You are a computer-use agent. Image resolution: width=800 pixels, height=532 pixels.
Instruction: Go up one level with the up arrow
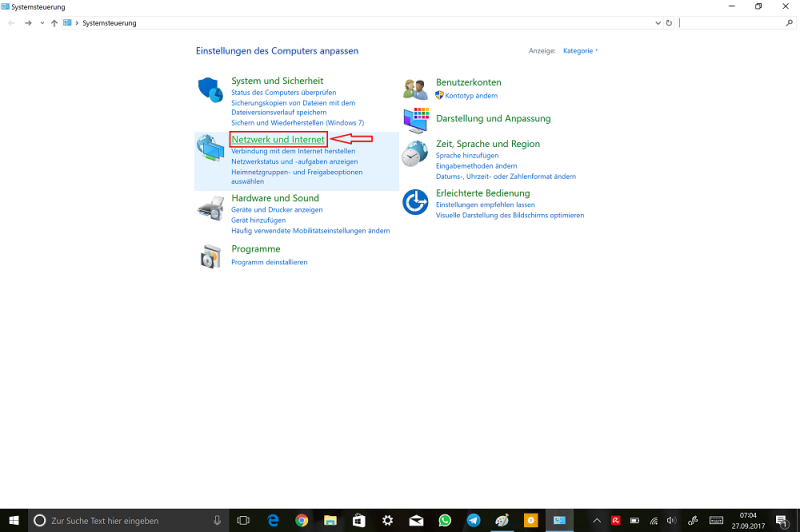(x=54, y=23)
